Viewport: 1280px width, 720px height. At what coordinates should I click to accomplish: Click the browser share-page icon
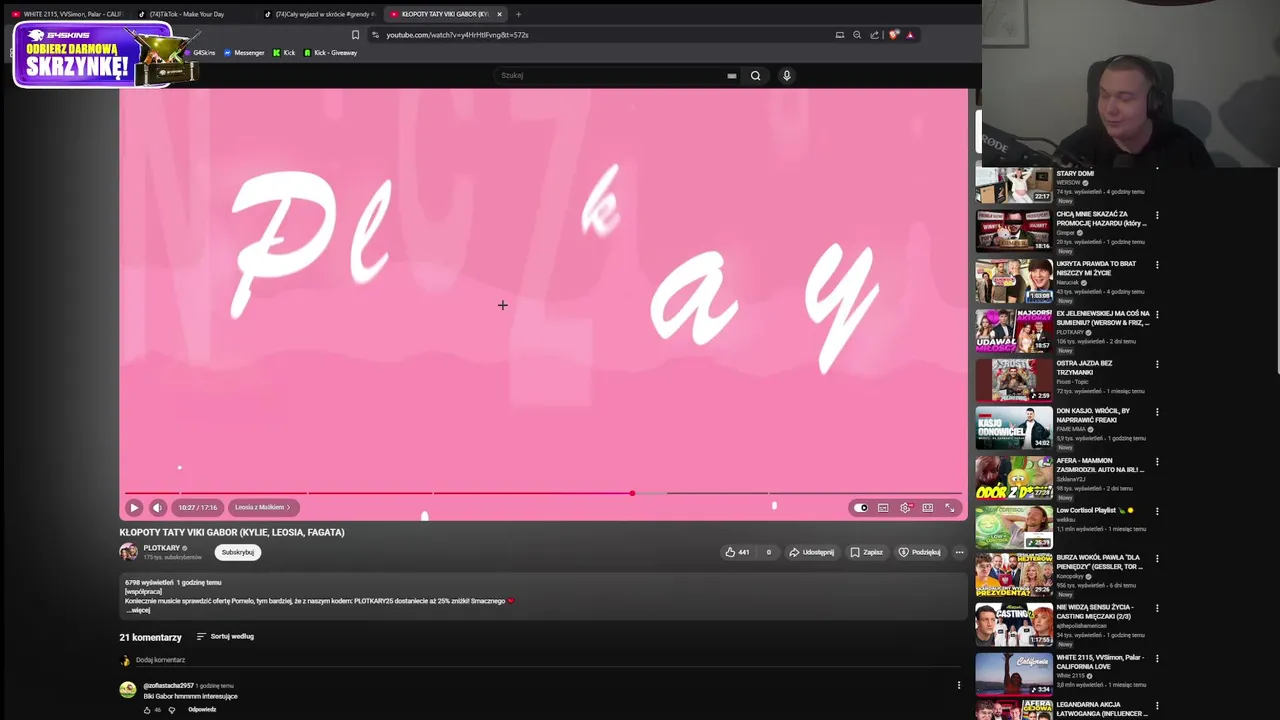tap(874, 35)
